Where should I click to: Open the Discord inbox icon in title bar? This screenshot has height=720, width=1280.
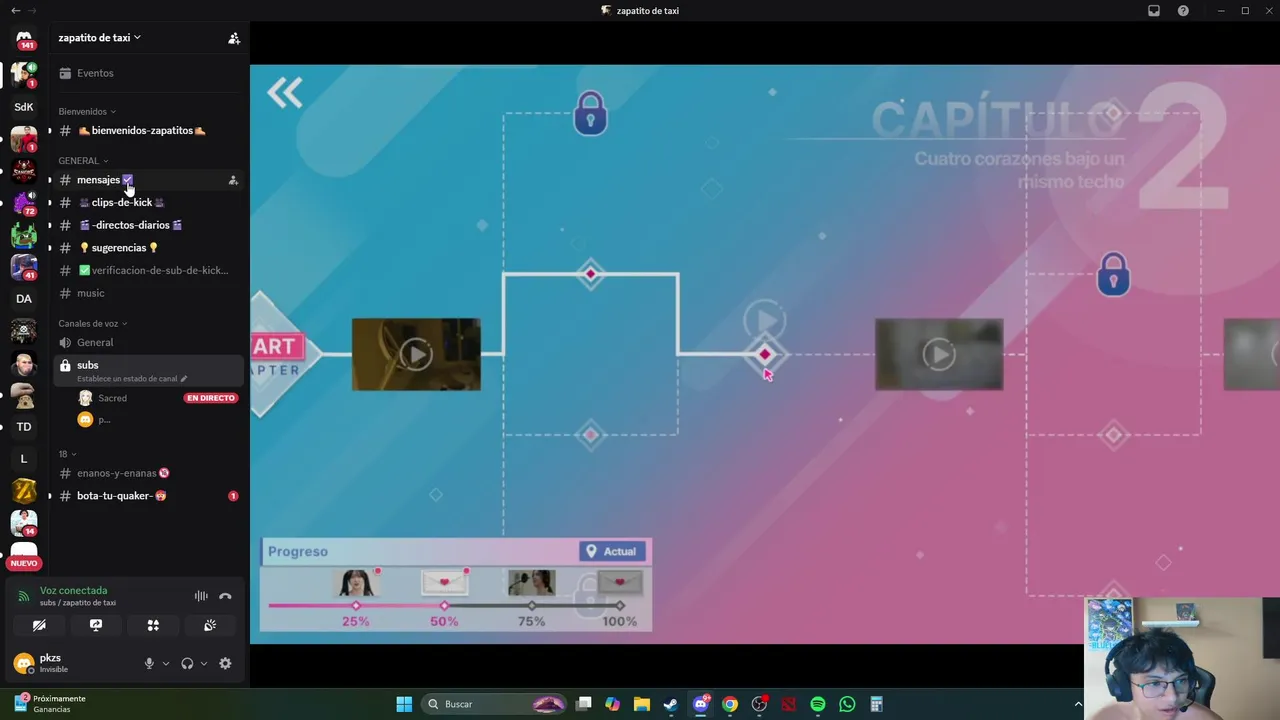pyautogui.click(x=1154, y=11)
